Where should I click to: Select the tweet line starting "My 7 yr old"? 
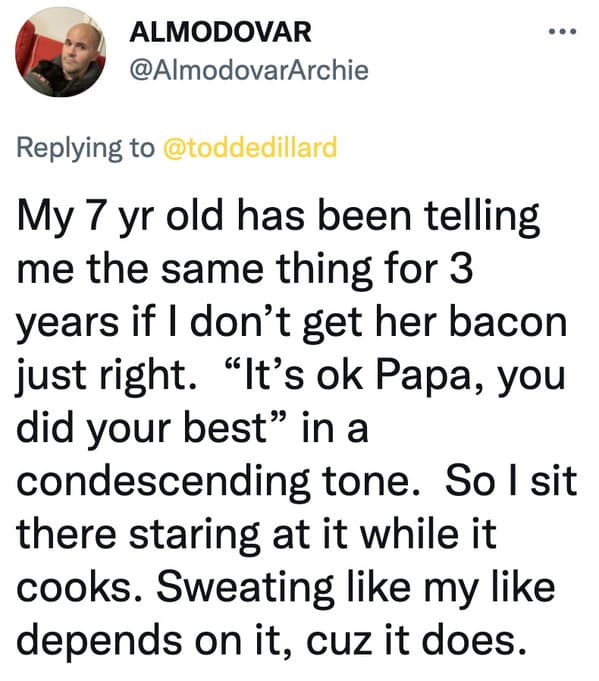[278, 218]
